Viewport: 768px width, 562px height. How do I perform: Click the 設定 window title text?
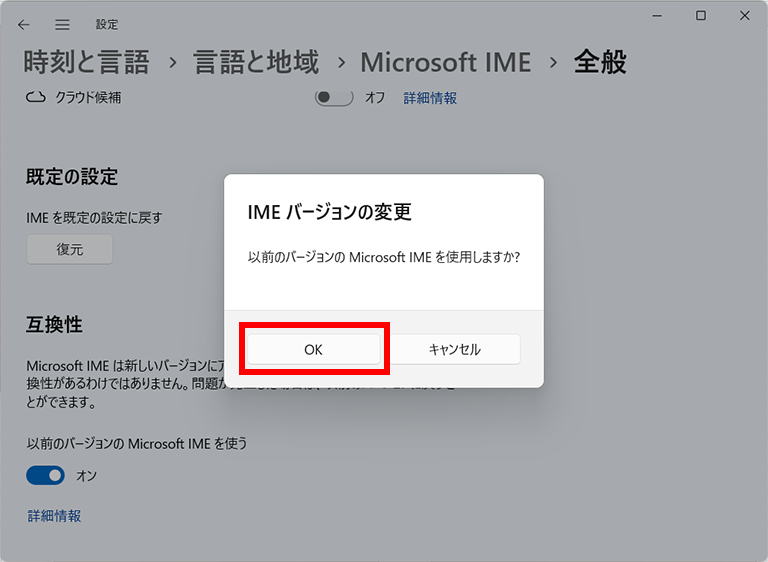tap(107, 24)
